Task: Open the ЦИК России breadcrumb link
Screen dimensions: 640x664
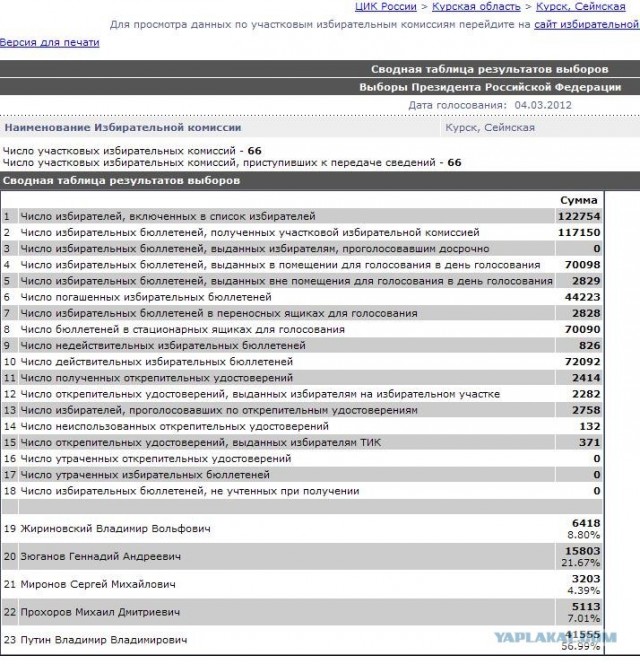Action: click(x=385, y=7)
